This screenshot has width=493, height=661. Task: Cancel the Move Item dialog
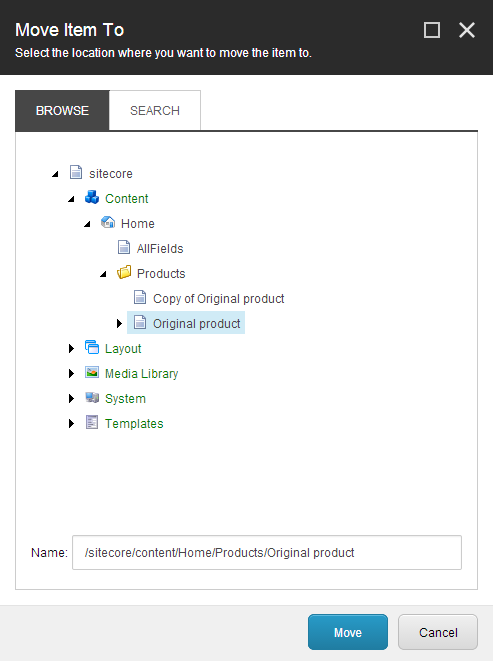[438, 632]
